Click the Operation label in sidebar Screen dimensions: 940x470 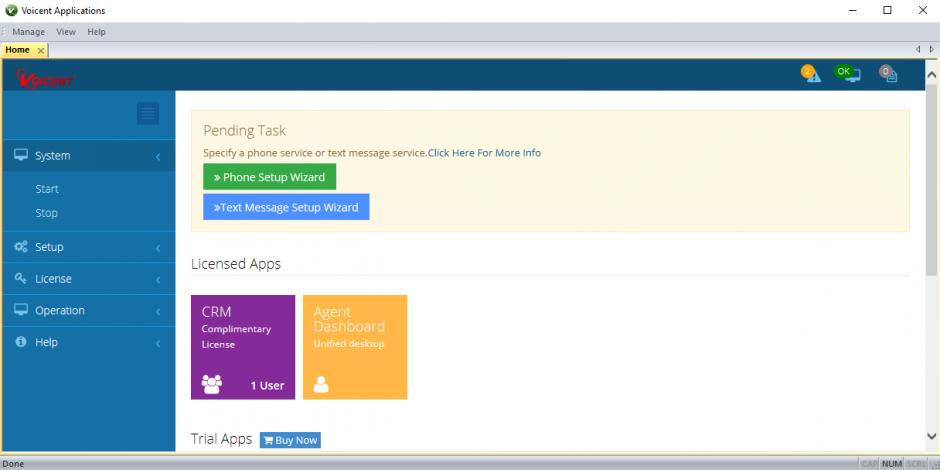pyautogui.click(x=60, y=311)
